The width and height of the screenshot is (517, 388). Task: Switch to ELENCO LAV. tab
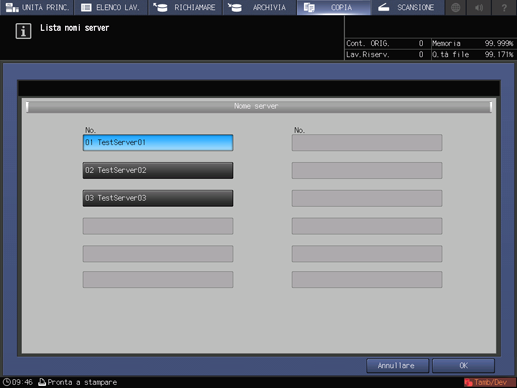[111, 7]
